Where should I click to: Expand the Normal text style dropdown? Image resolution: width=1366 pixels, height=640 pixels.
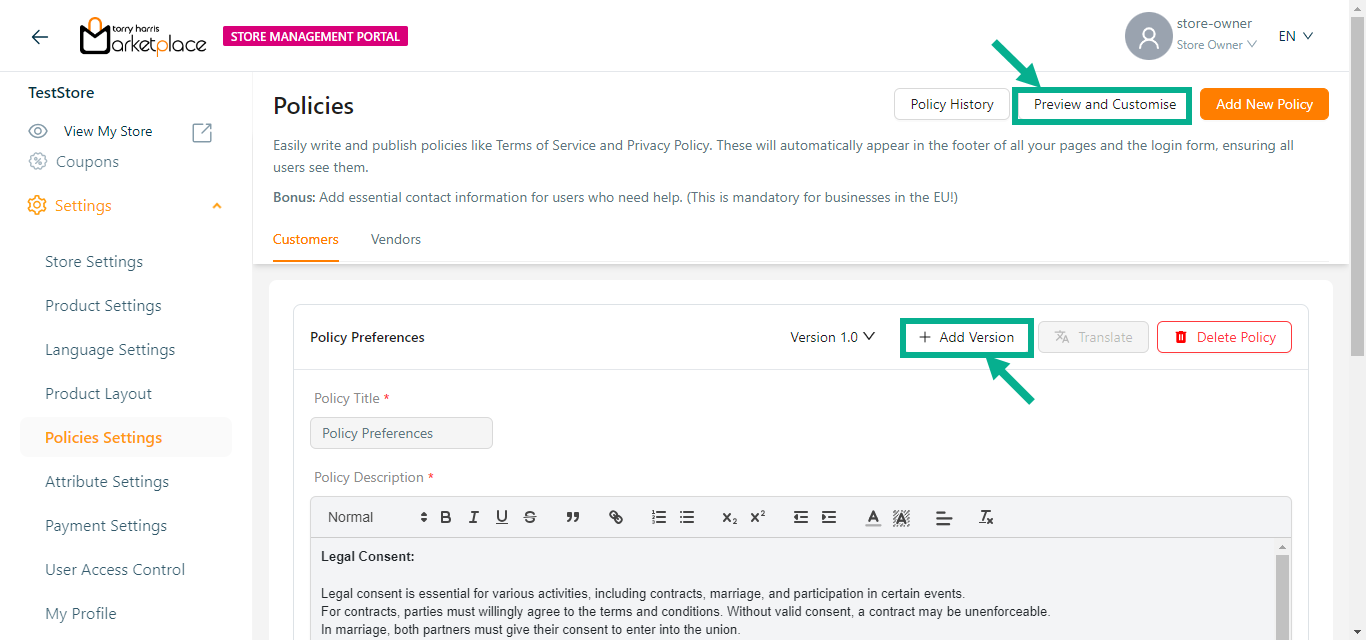(377, 517)
